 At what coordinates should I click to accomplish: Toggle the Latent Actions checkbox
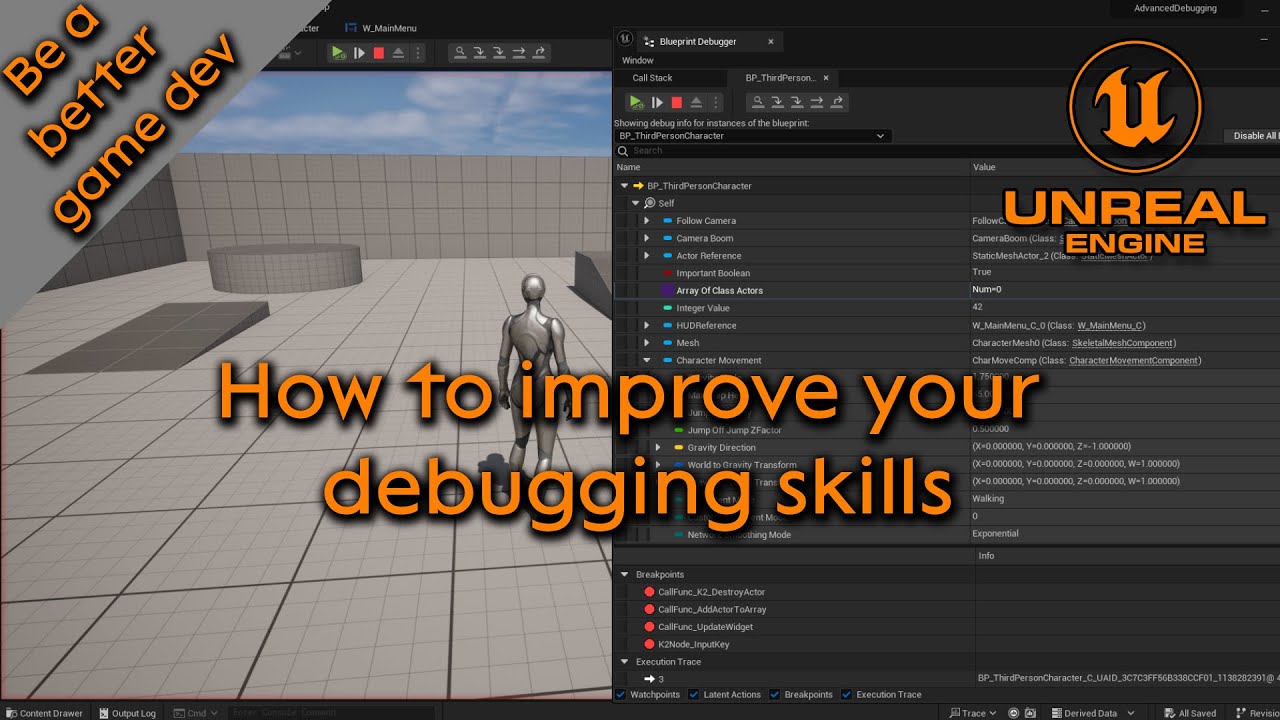tap(695, 694)
